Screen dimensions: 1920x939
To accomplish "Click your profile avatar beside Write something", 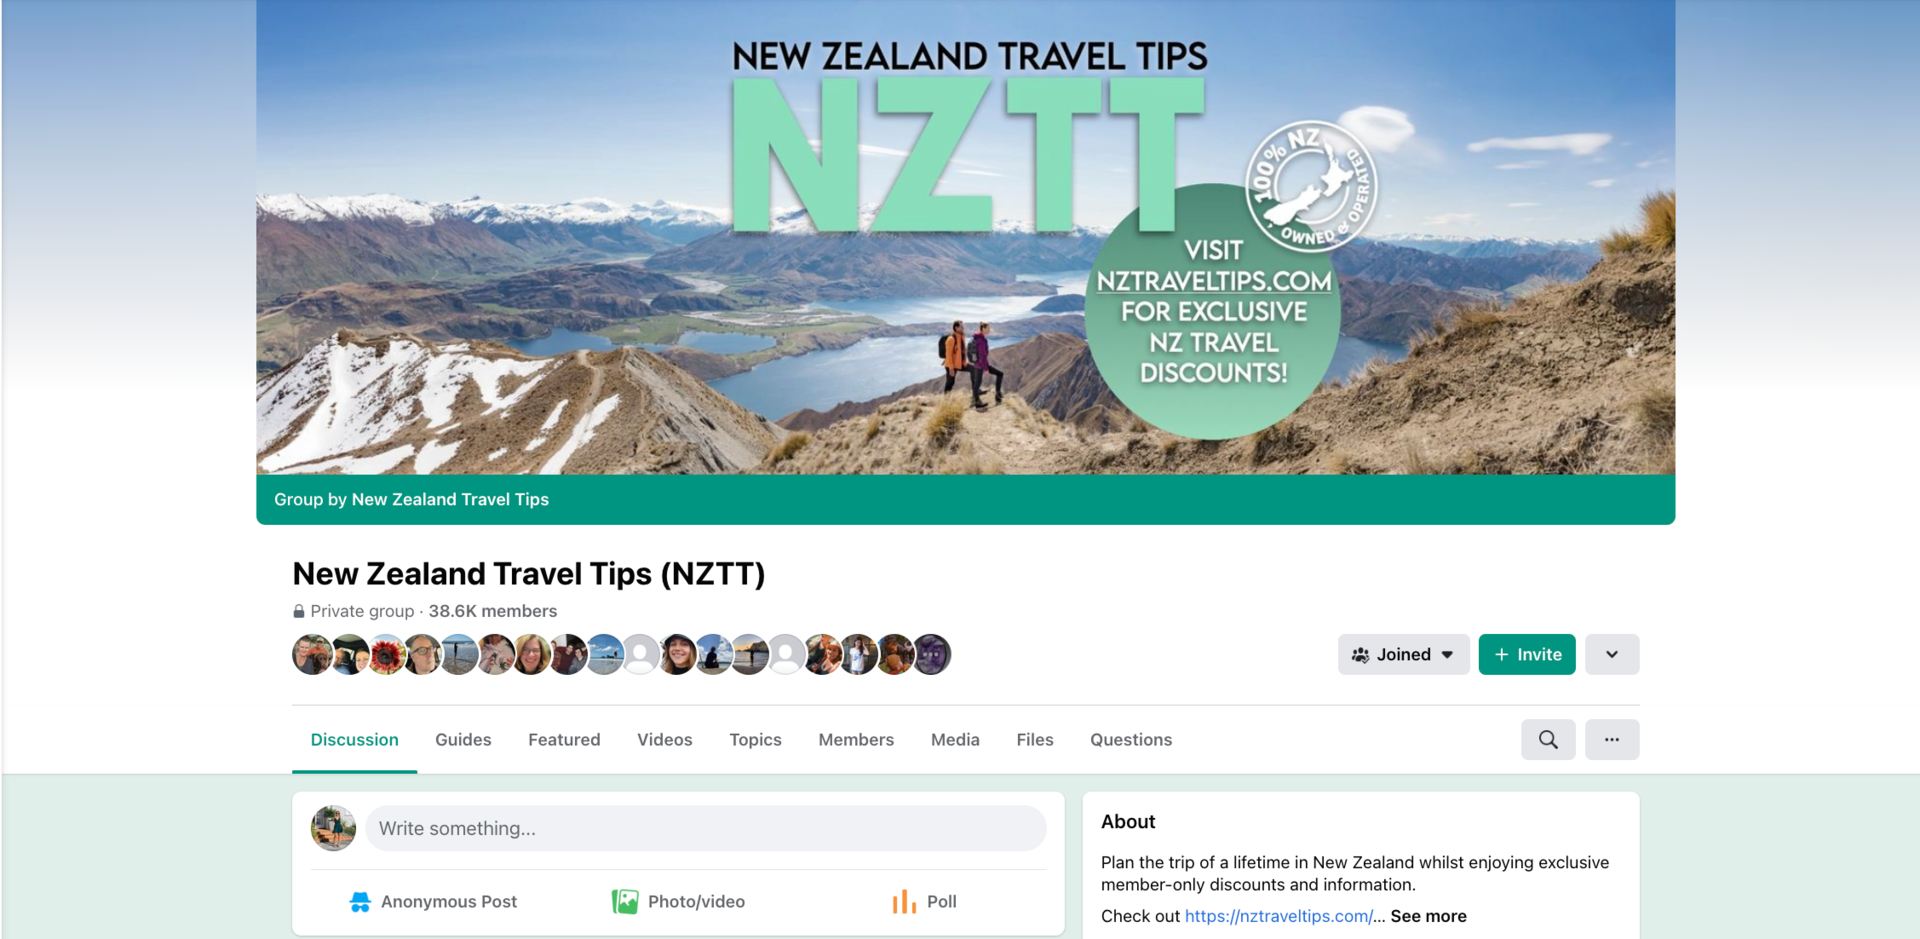I will point(334,828).
